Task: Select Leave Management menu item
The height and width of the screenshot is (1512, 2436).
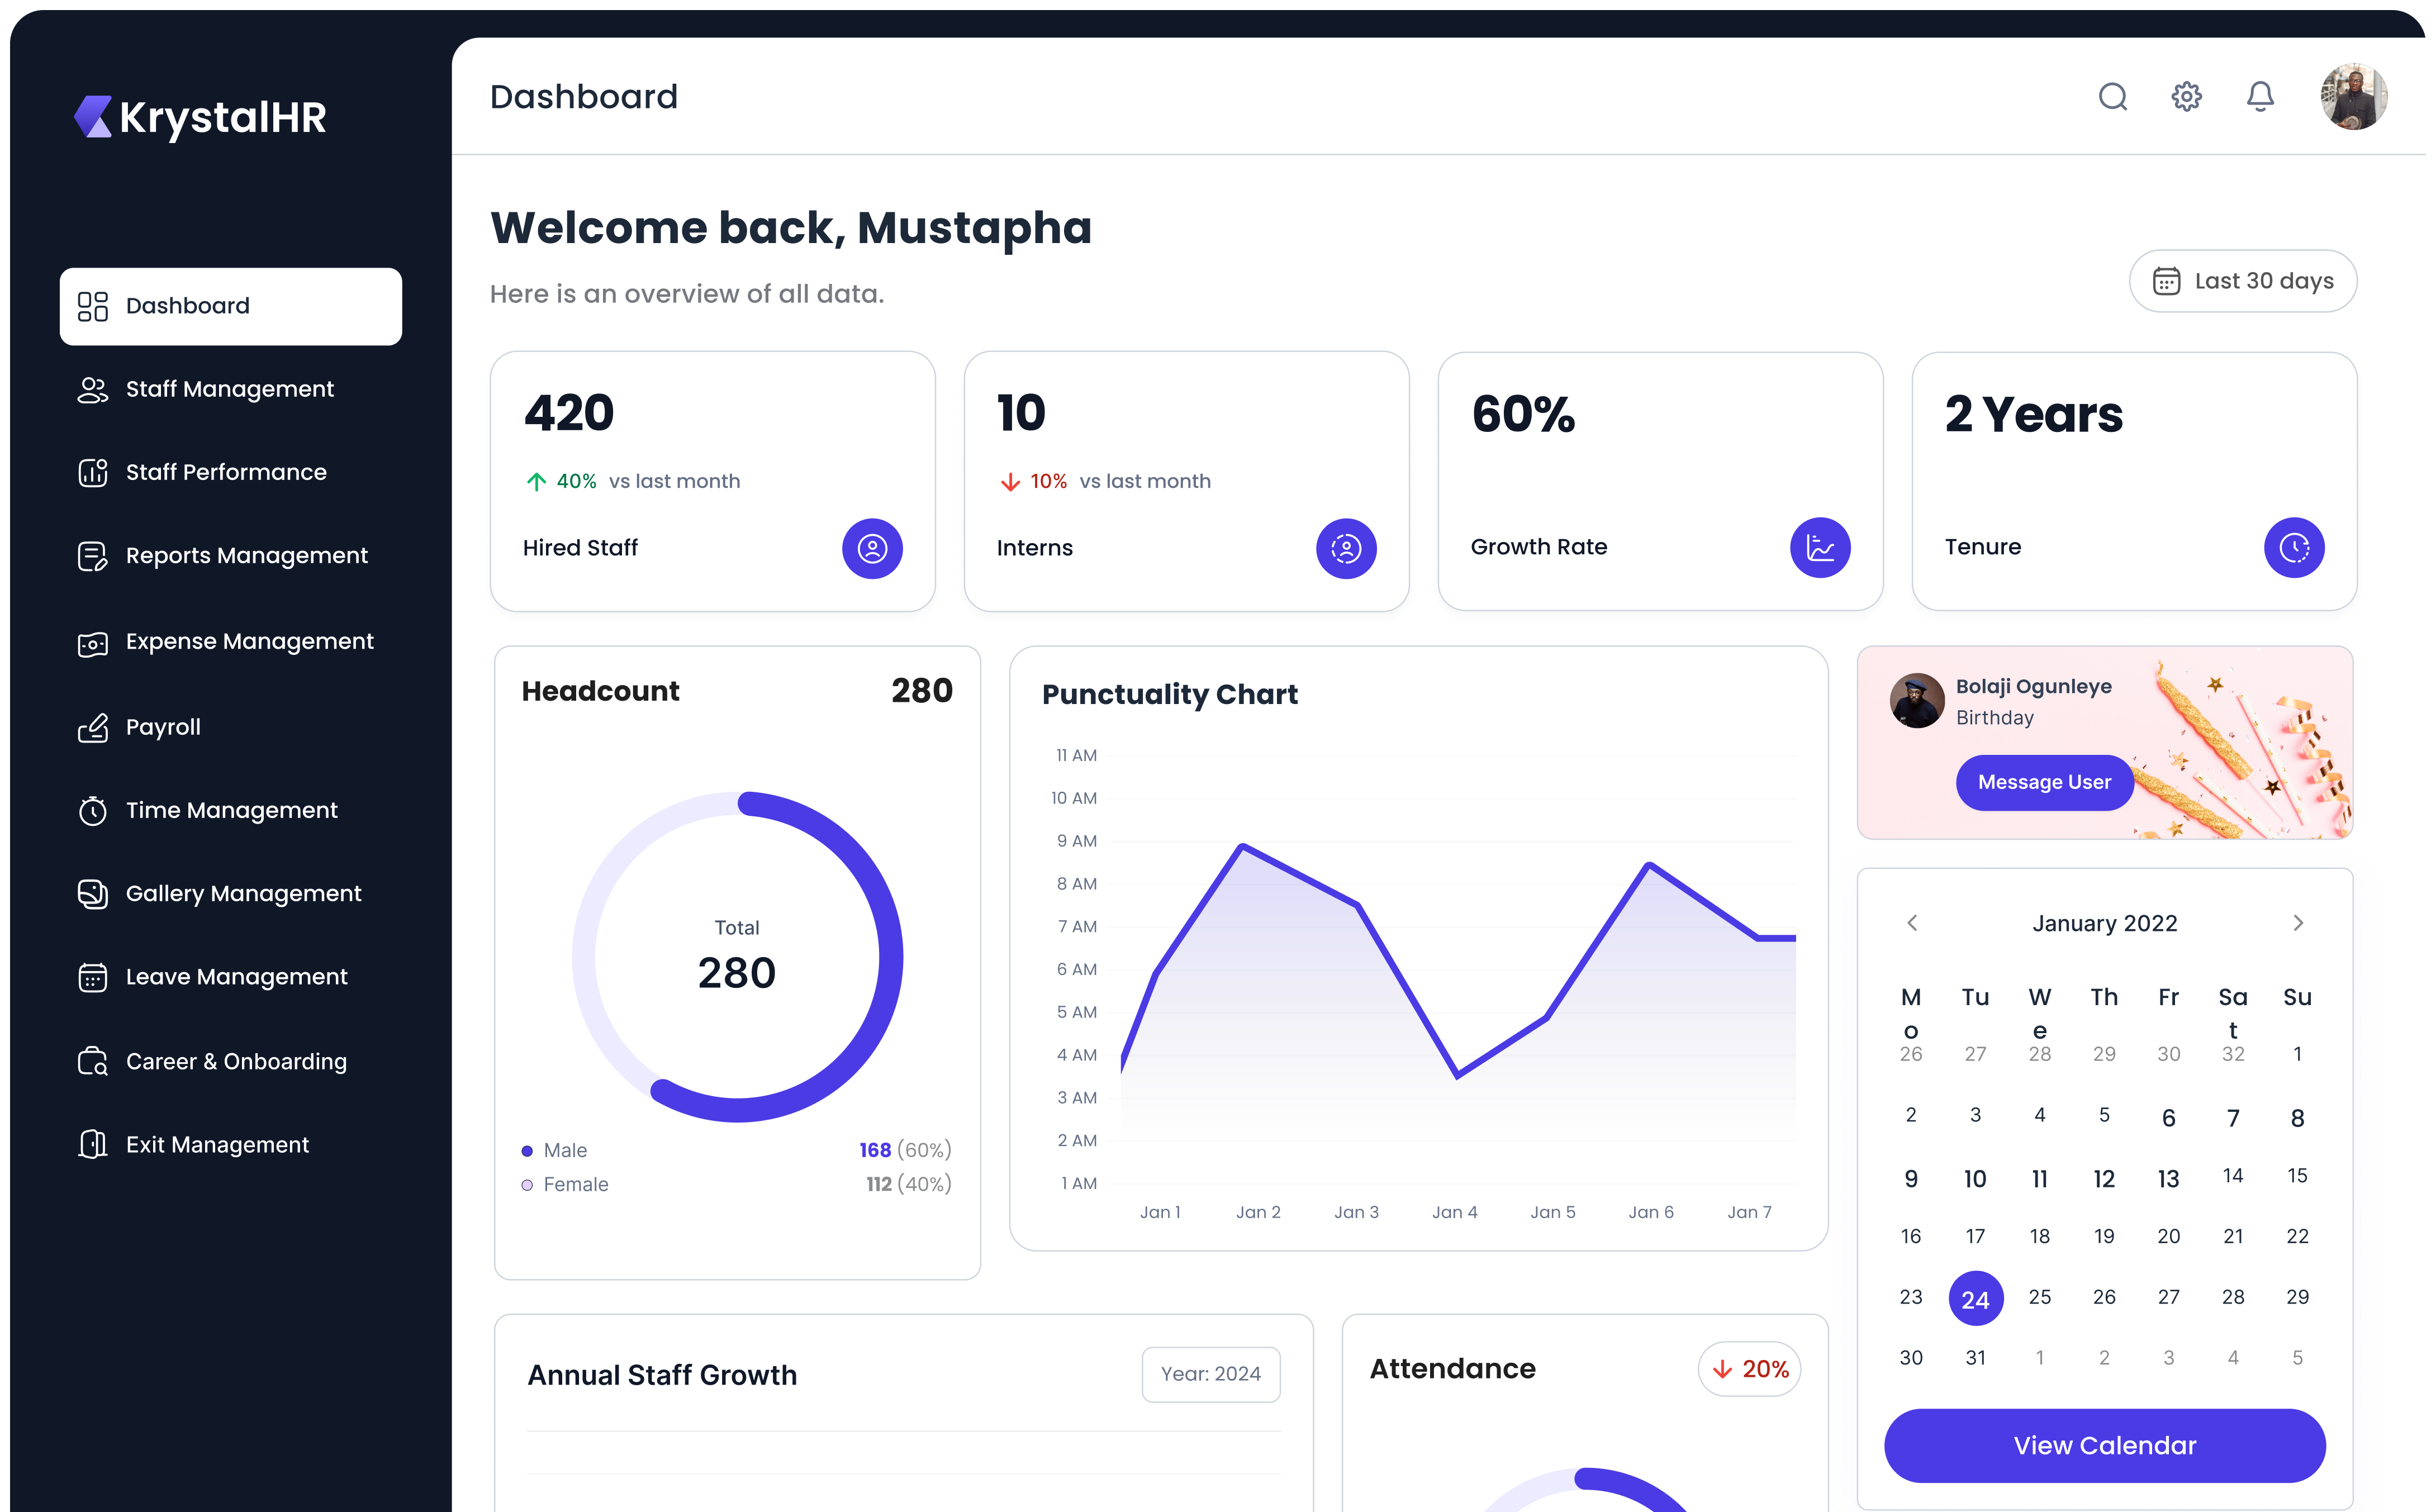Action: pos(236,977)
